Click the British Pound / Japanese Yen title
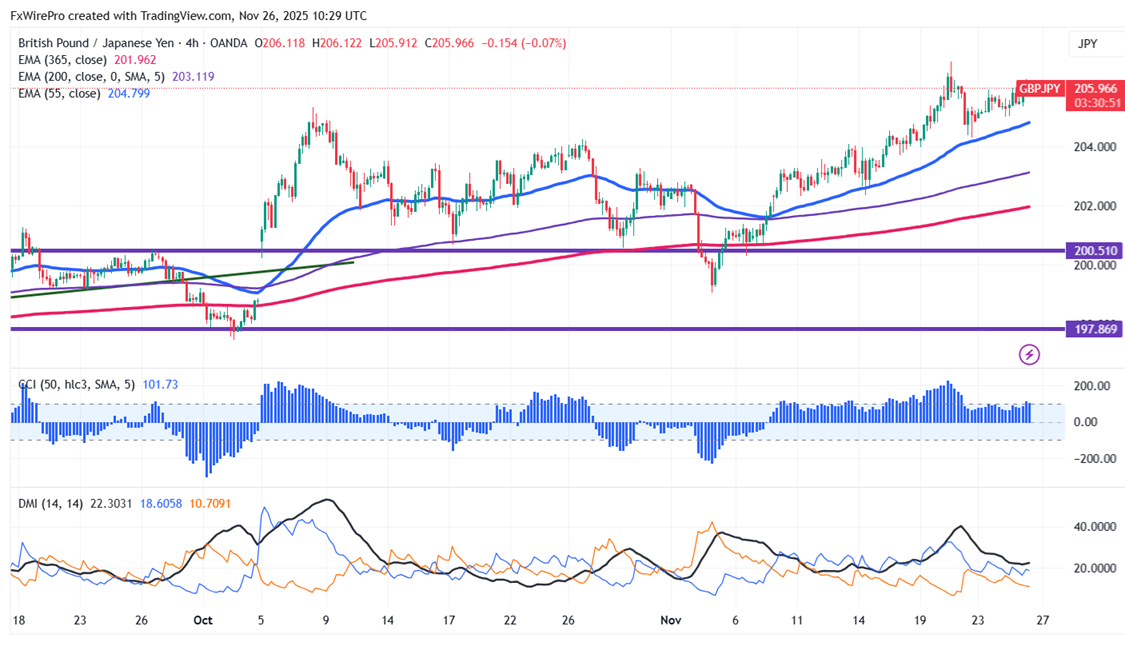Image resolution: width=1125 pixels, height=650 pixels. 96,43
